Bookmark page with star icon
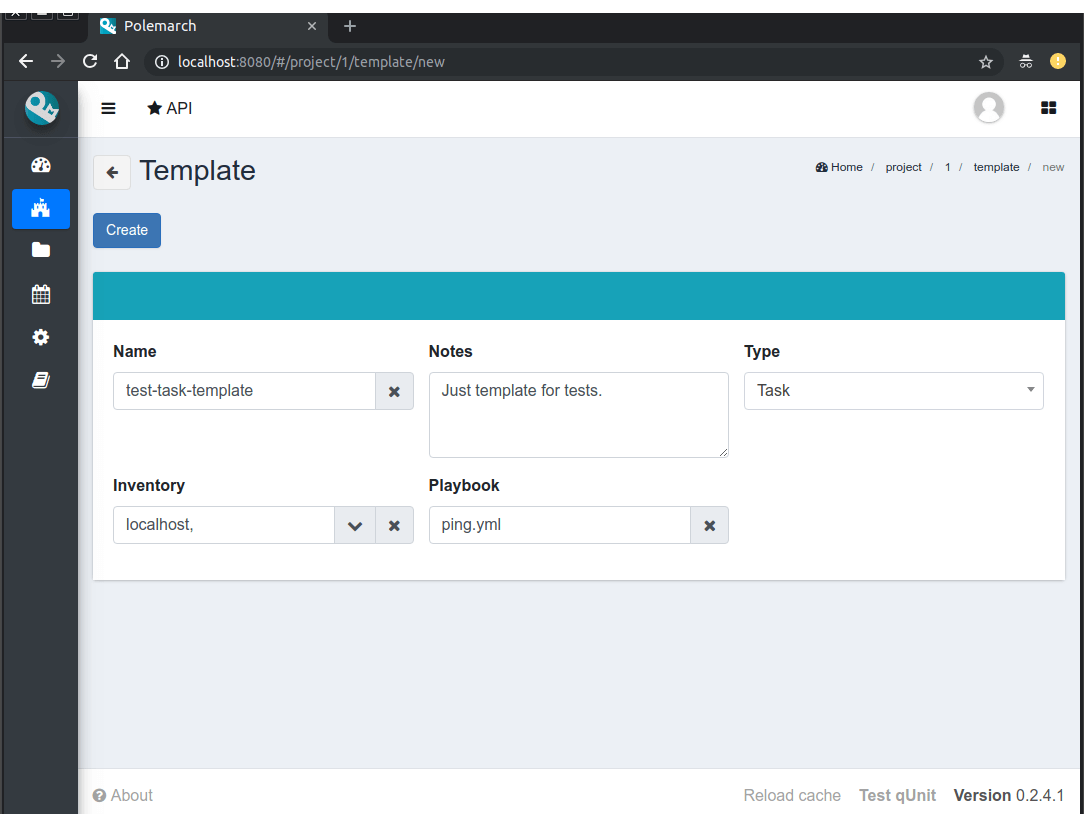The width and height of the screenshot is (1084, 827). [x=985, y=62]
